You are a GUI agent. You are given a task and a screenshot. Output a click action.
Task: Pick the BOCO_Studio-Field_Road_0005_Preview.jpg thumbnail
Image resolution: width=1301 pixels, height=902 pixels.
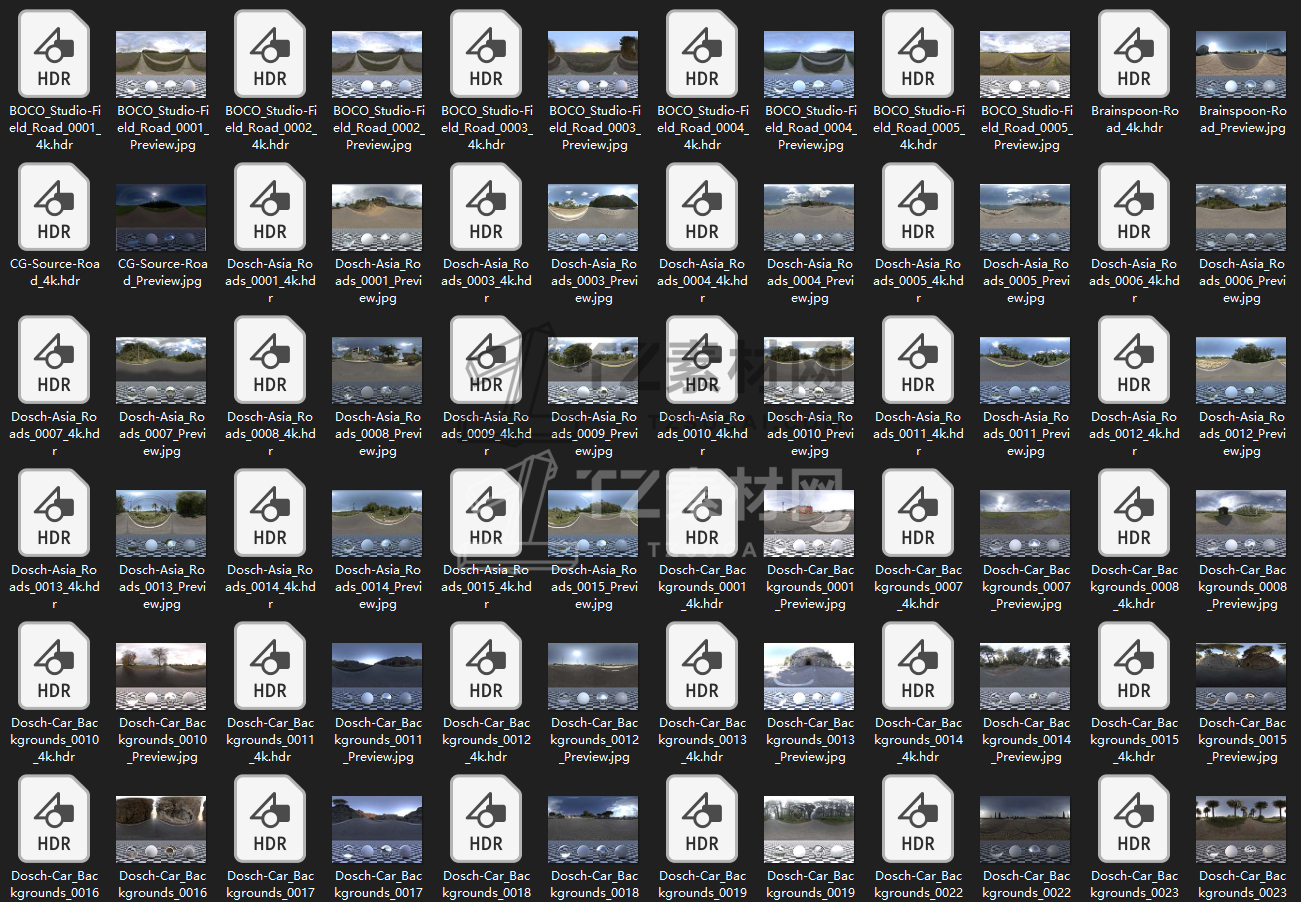tap(1026, 64)
